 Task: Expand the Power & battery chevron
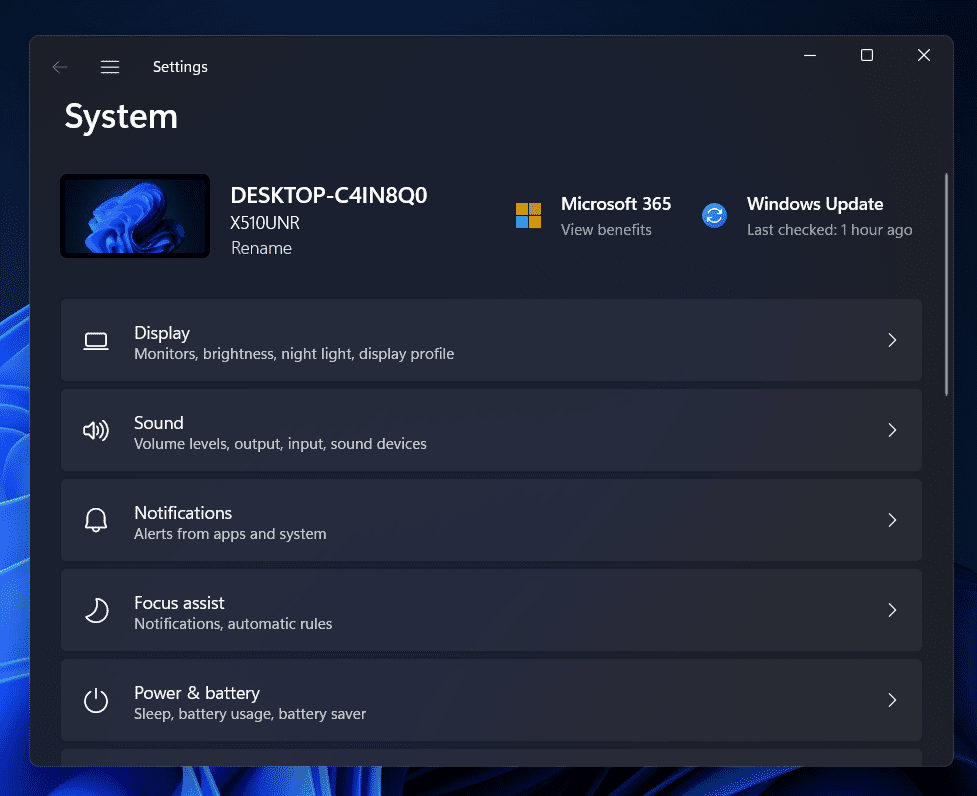pos(892,700)
